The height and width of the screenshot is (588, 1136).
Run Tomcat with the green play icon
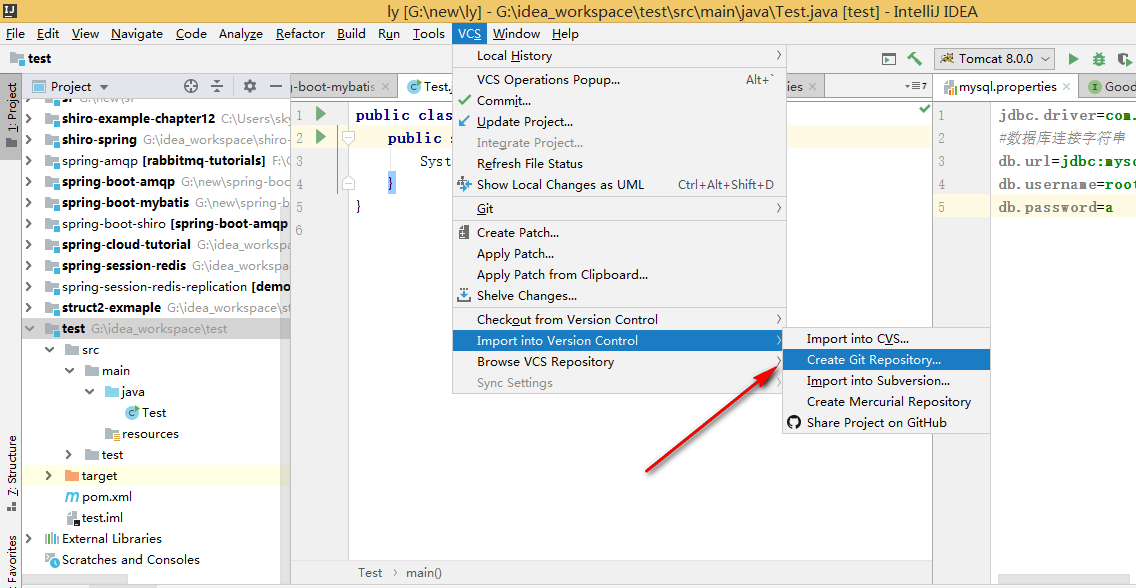point(1074,59)
